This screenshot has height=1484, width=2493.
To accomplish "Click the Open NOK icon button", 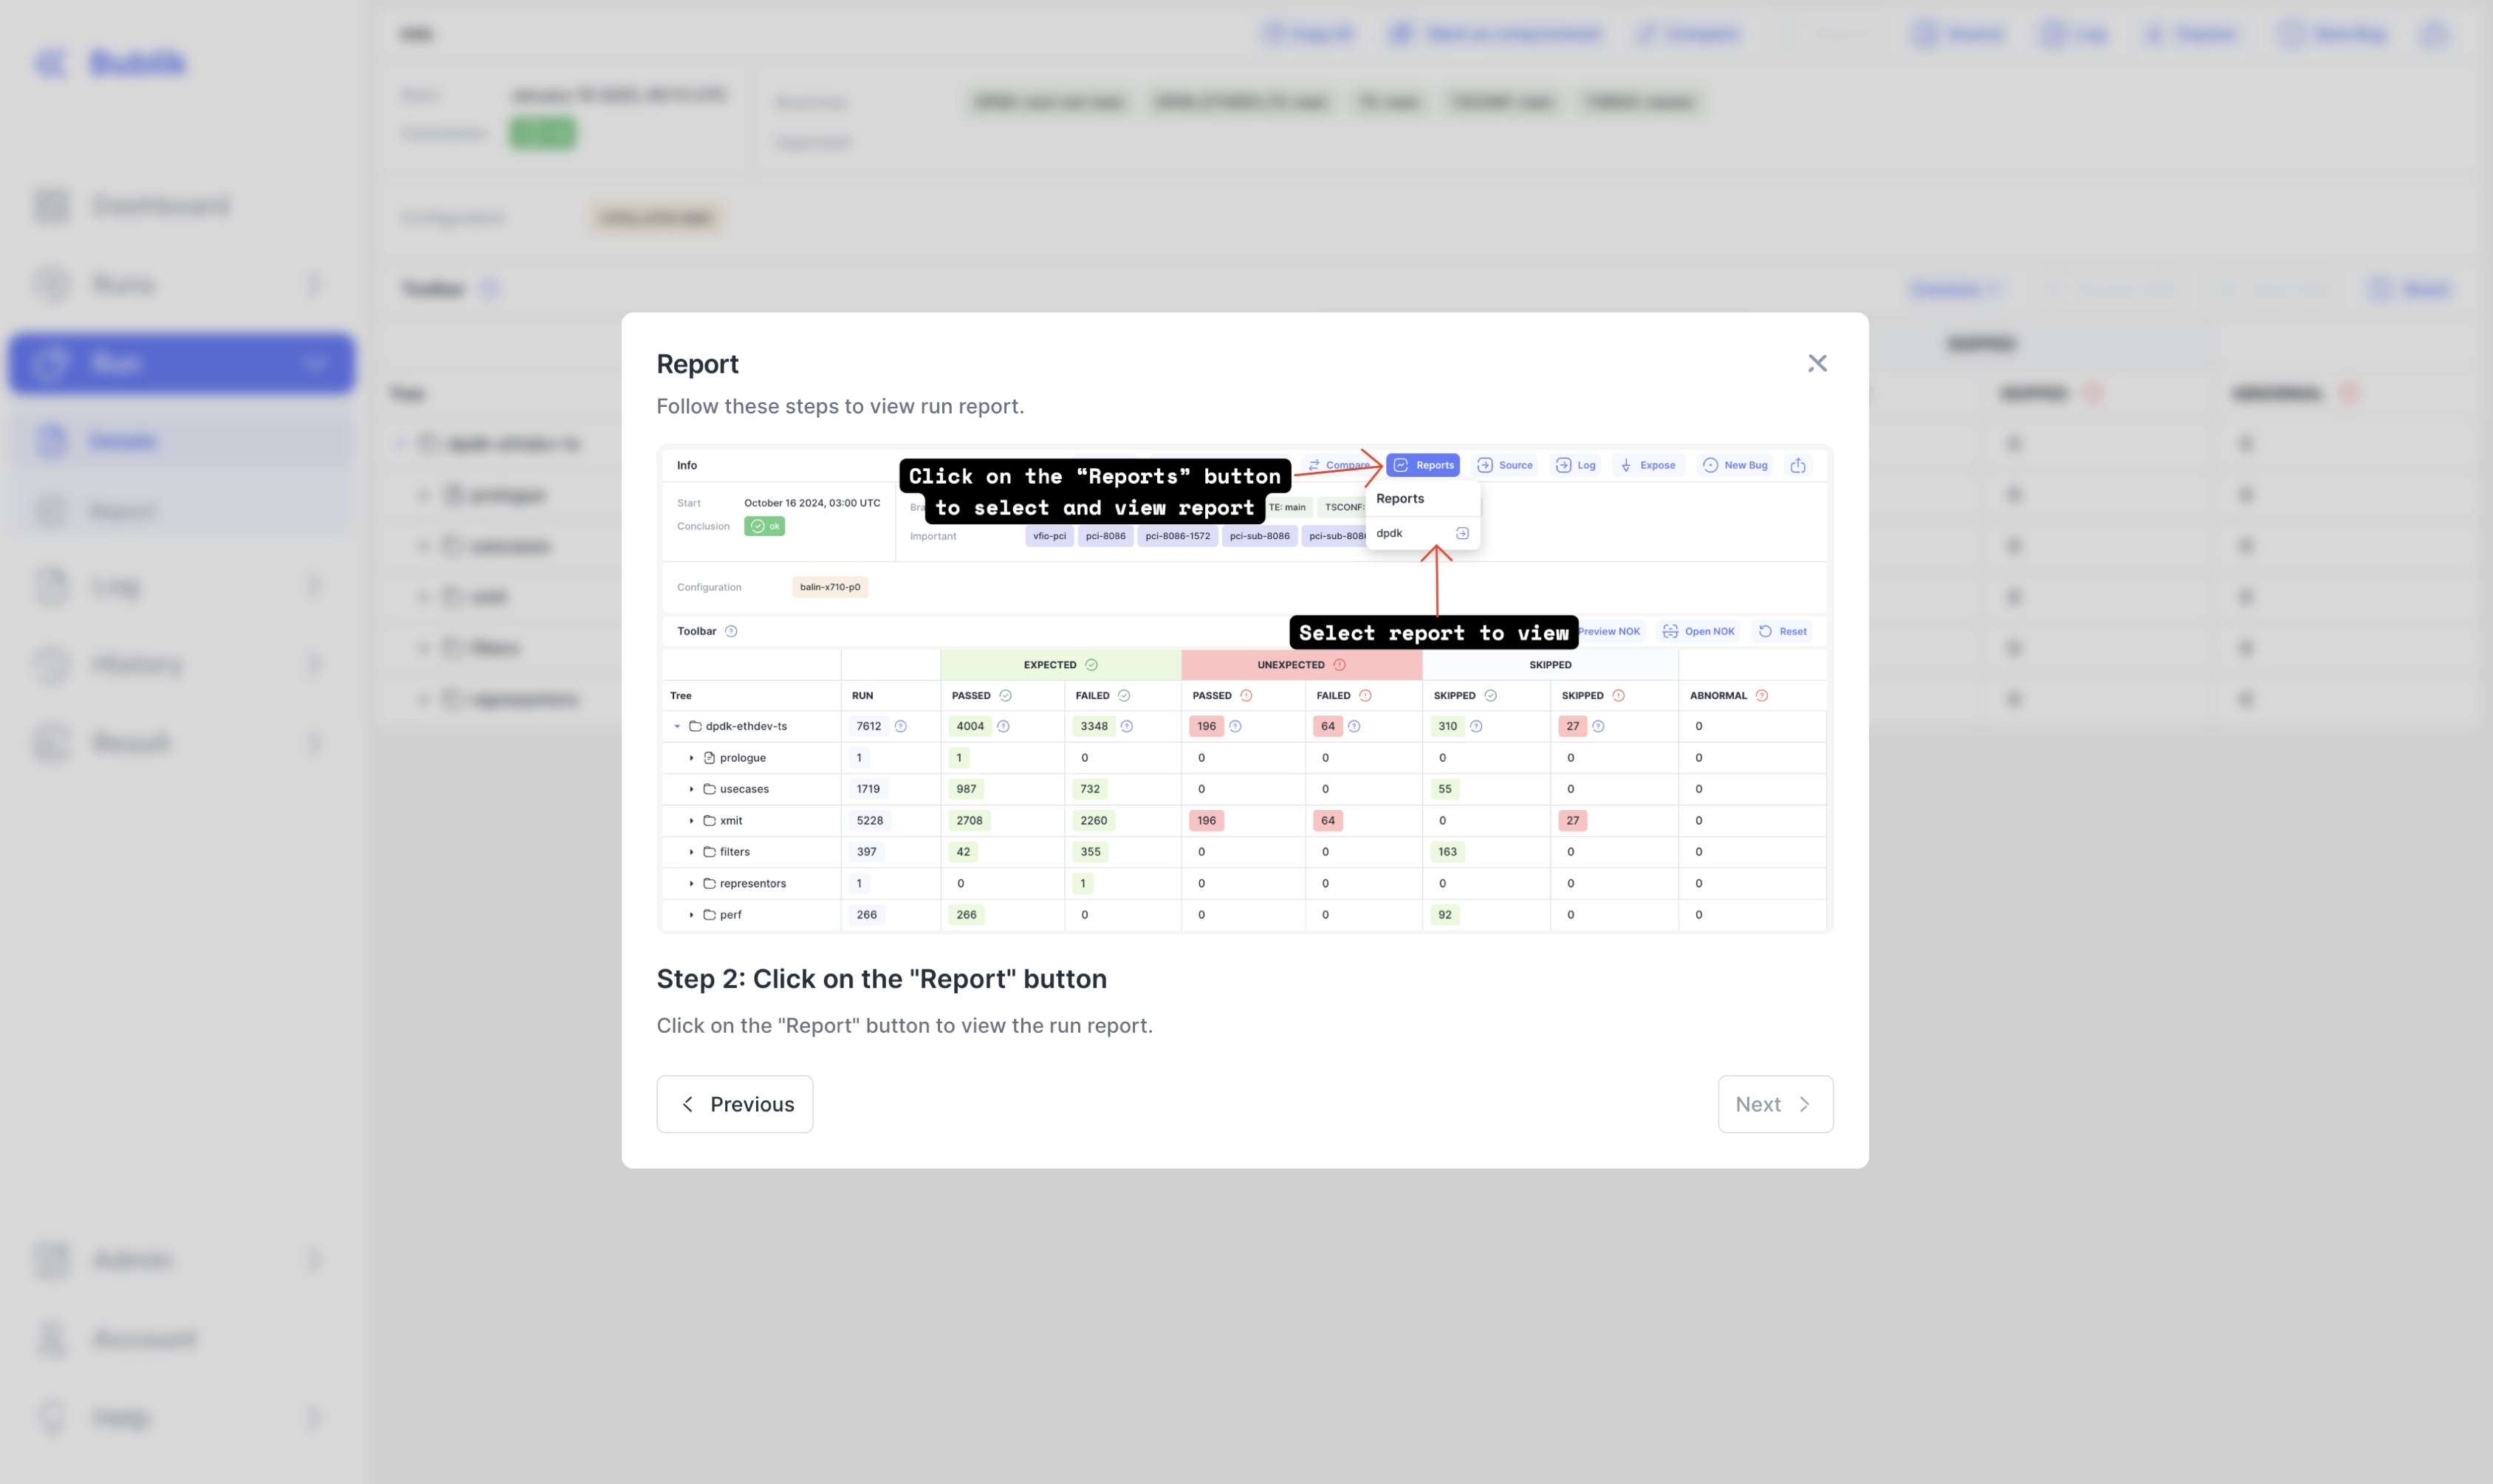I will pyautogui.click(x=1670, y=631).
